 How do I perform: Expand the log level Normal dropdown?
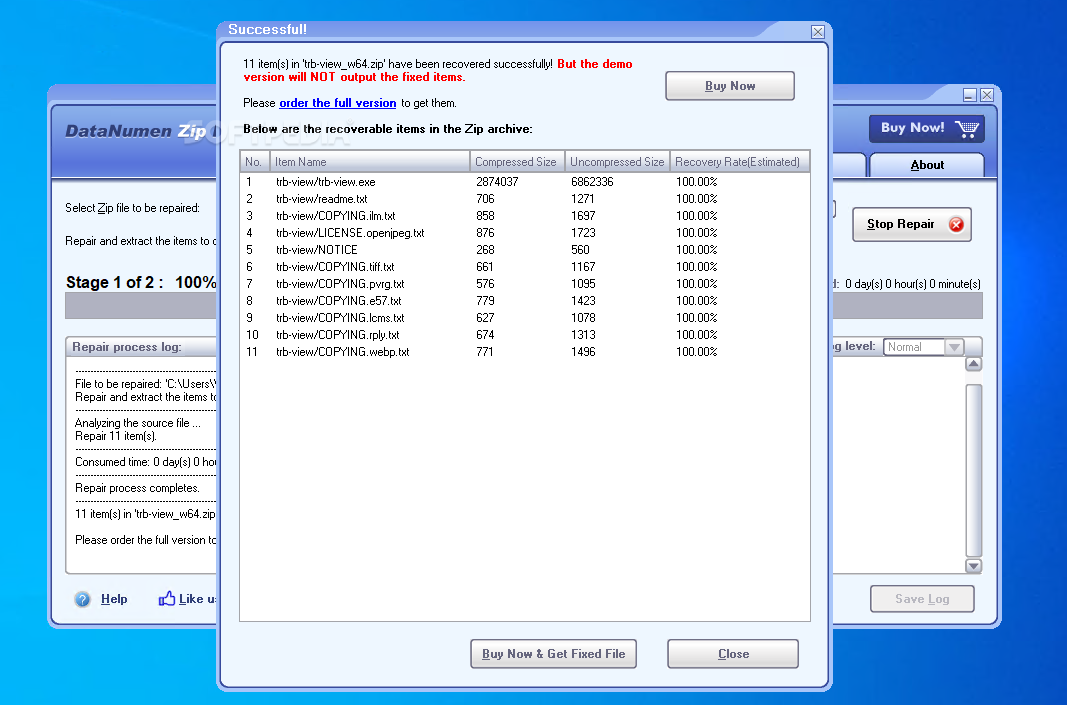(954, 347)
